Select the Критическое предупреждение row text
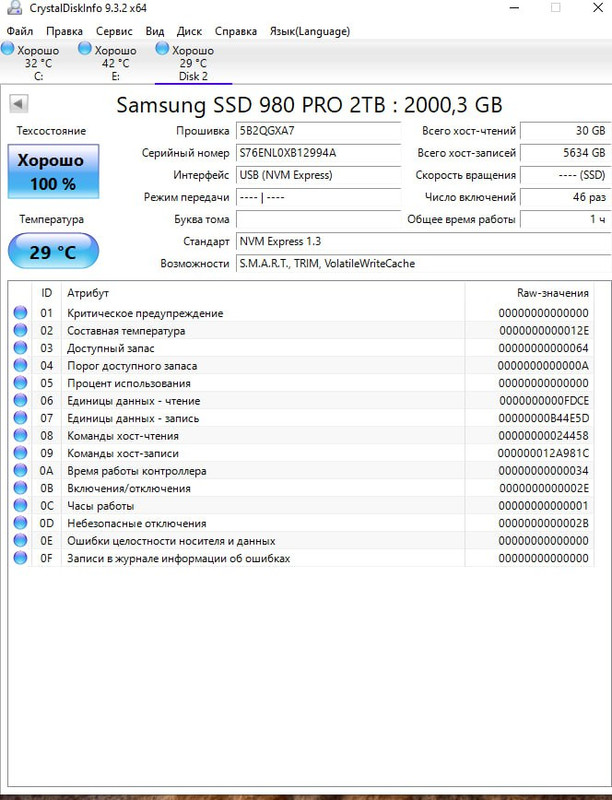The height and width of the screenshot is (800, 612). click(x=145, y=313)
